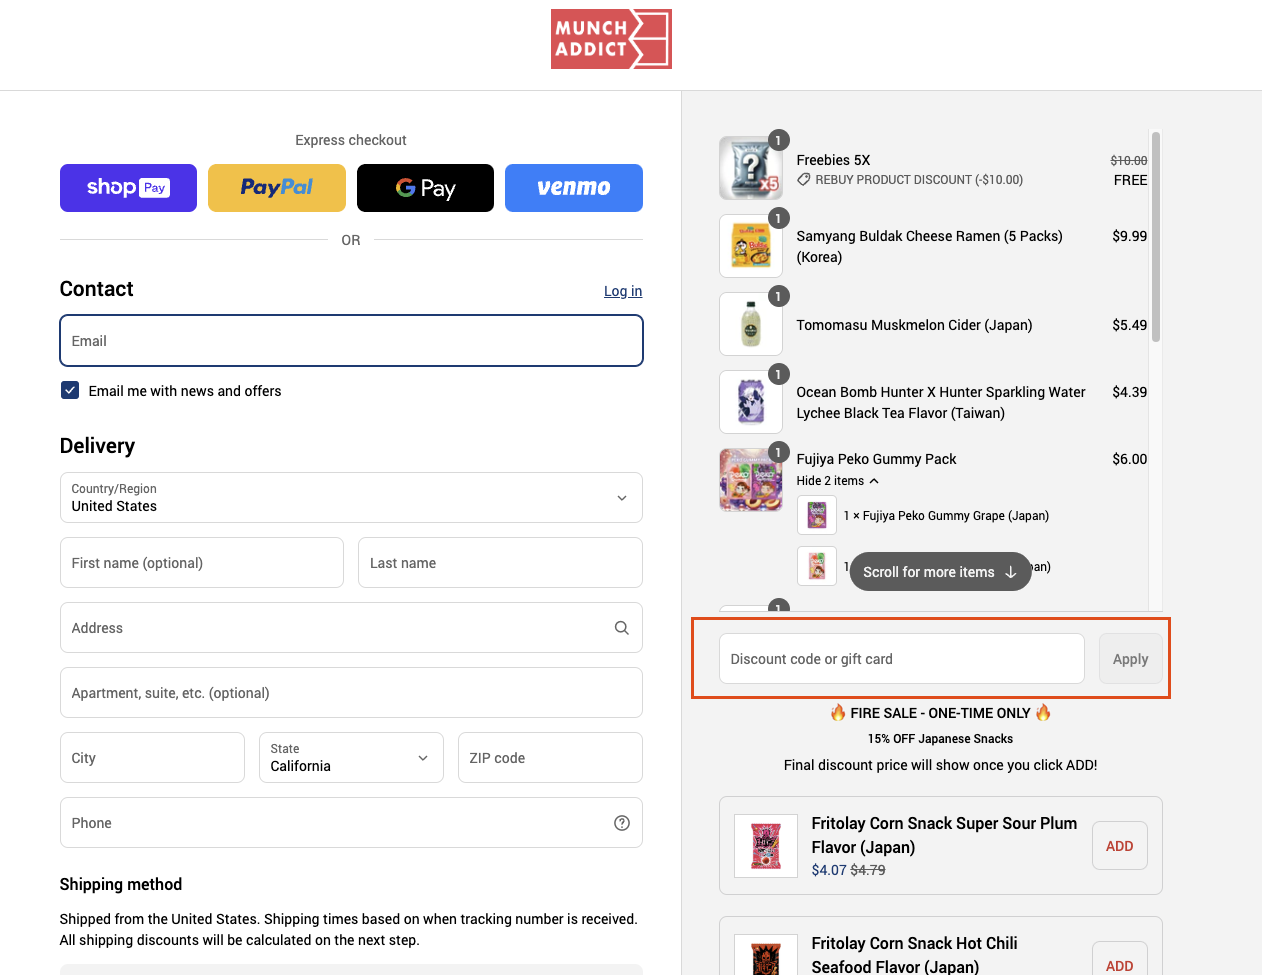This screenshot has height=975, width=1262.
Task: Open the Ocean Bomb Hunter X Hunter thumbnail
Action: [751, 402]
